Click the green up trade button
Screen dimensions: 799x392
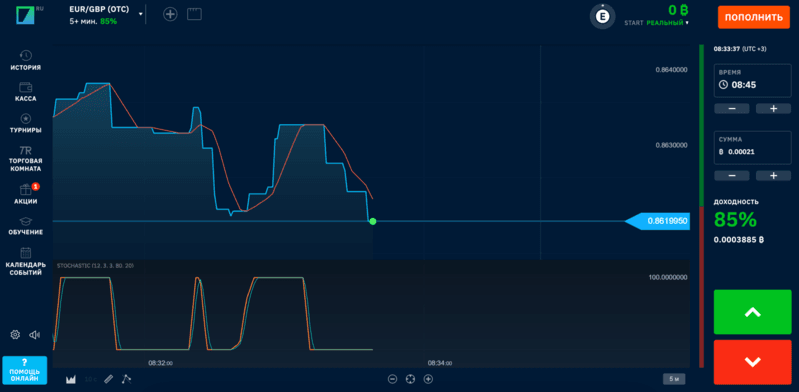(753, 312)
